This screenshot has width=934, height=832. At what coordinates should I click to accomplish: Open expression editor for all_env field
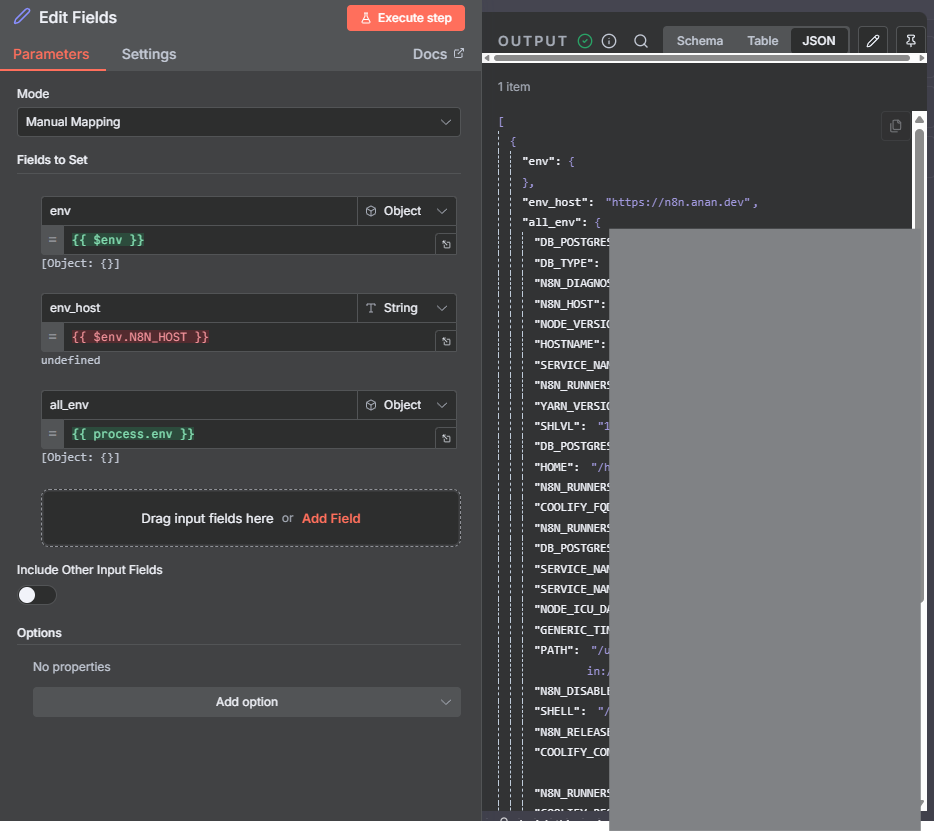pos(446,438)
